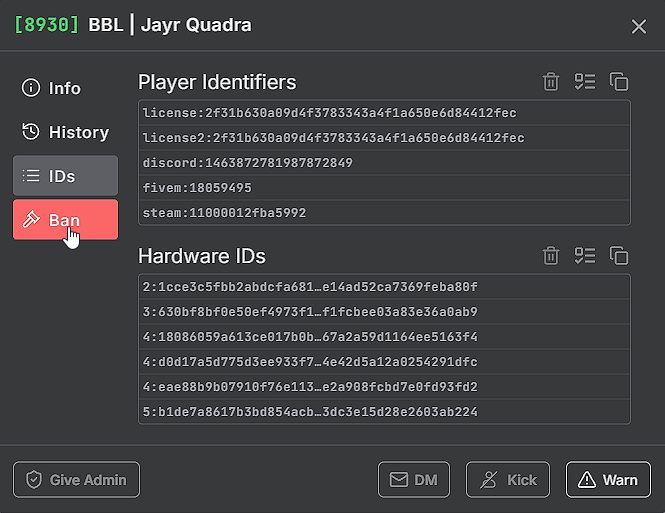Copy all Hardware IDs
The image size is (665, 513).
click(619, 256)
